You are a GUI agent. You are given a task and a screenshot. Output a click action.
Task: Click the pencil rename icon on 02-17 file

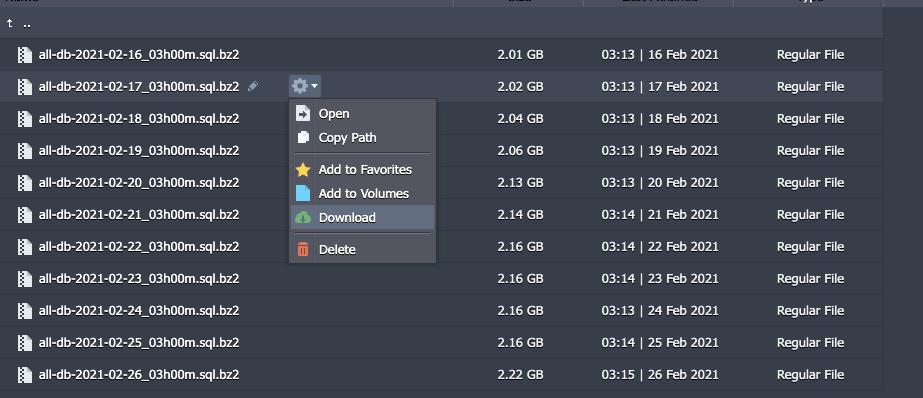coord(253,87)
